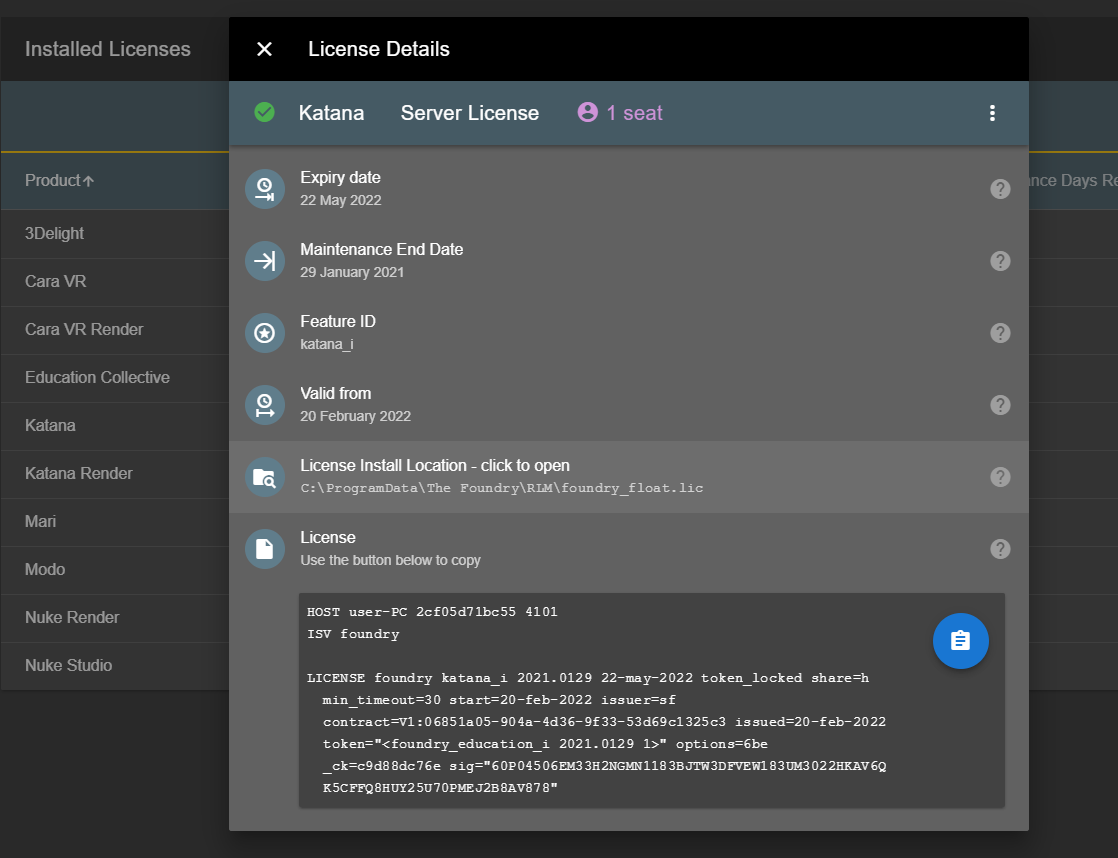The image size is (1118, 858).
Task: Open help for Maintenance End Date
Action: pos(1000,261)
